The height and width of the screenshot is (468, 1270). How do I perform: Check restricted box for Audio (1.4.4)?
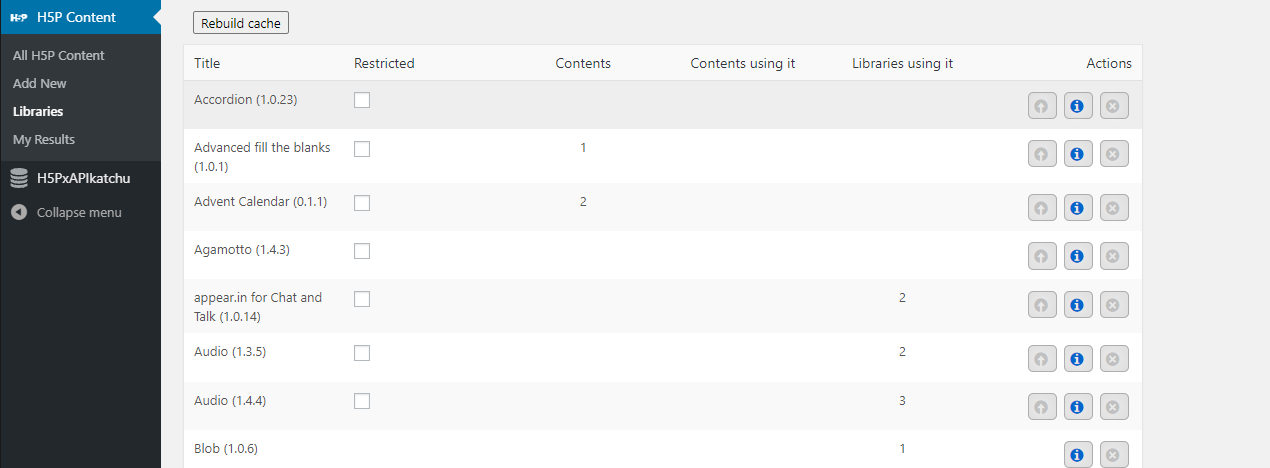362,401
